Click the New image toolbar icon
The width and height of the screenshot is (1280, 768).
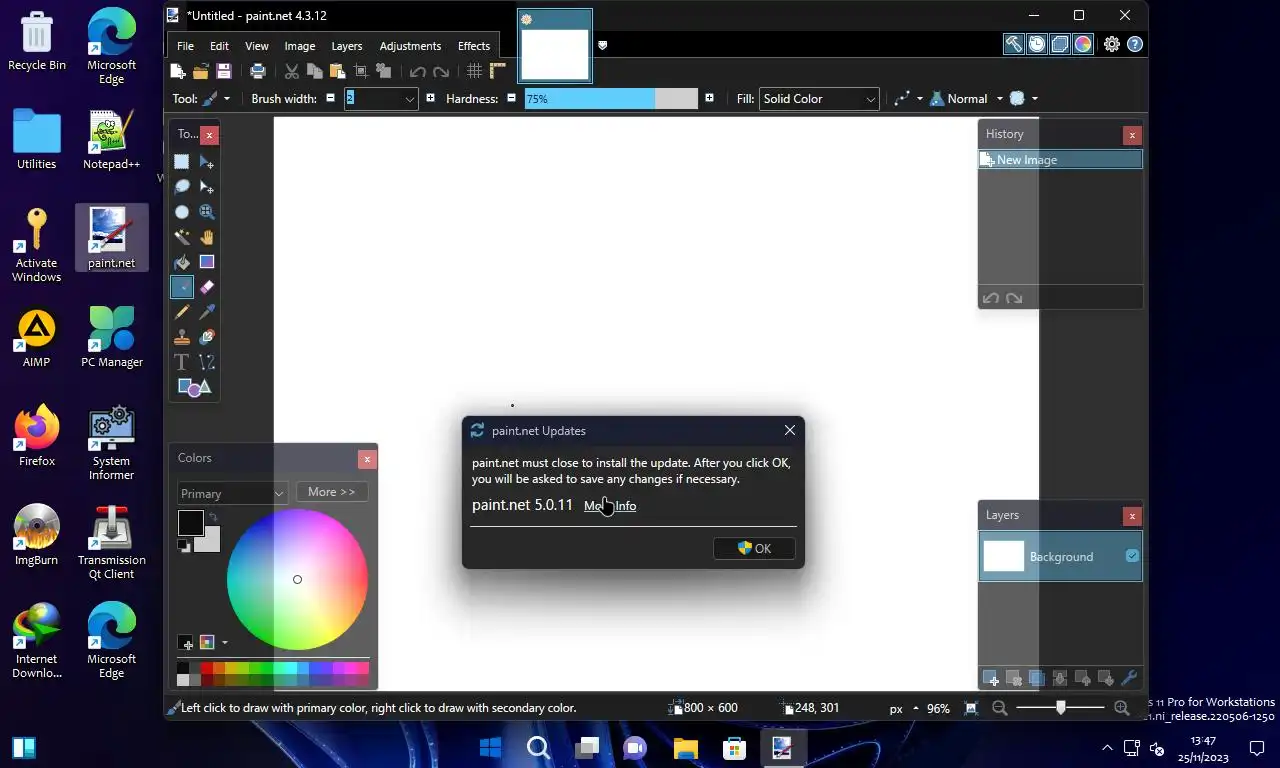[x=178, y=71]
